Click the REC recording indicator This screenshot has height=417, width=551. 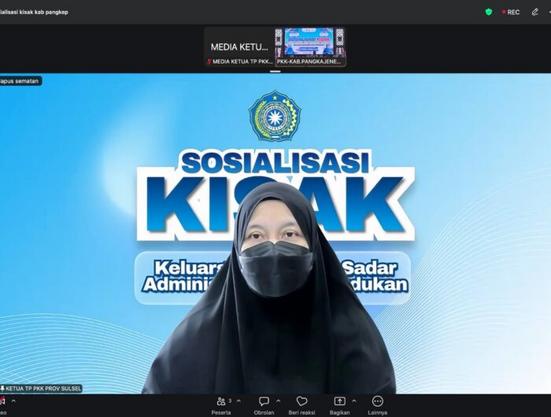[511, 12]
